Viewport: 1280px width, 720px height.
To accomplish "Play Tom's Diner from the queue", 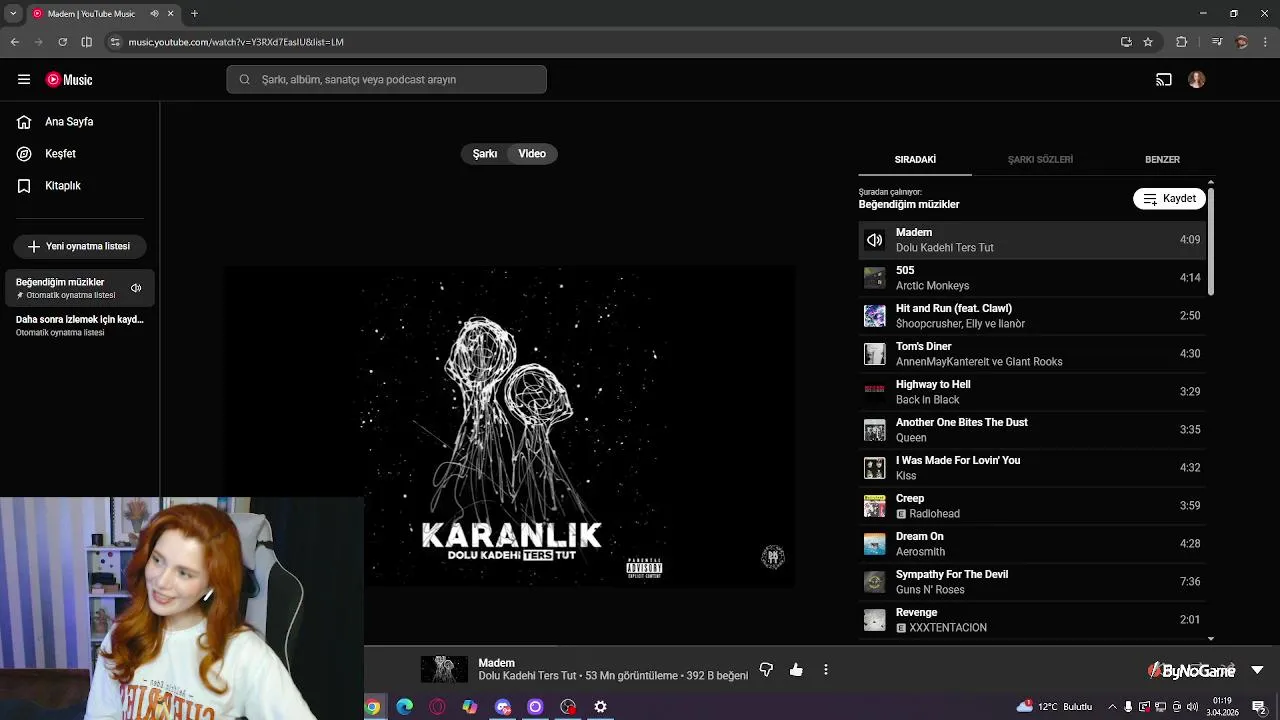I will coord(1032,354).
